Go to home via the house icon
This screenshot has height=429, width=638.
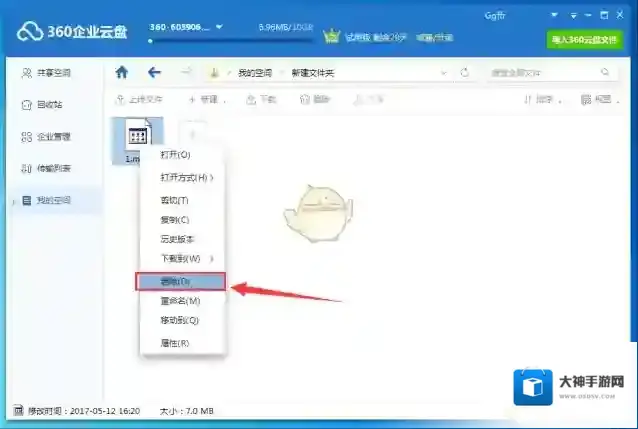(122, 72)
